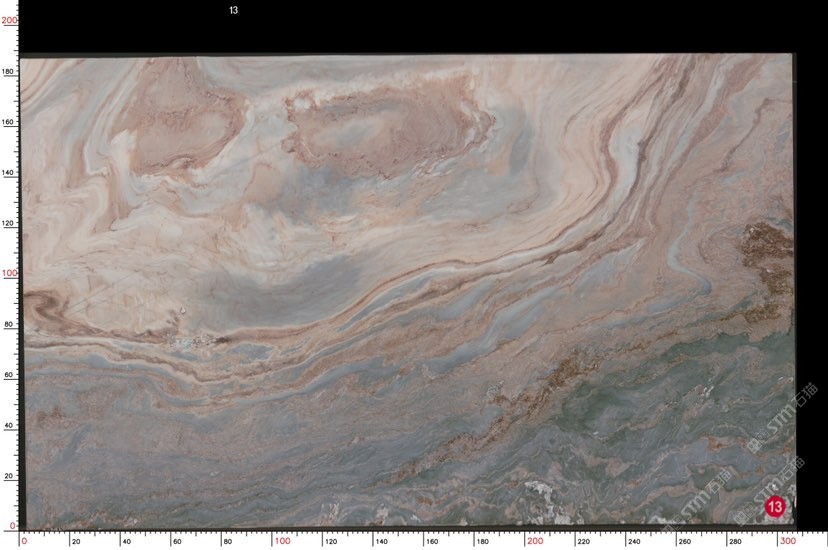This screenshot has width=828, height=550.
Task: Click the 180 mark on vertical ruler
Action: (9, 71)
